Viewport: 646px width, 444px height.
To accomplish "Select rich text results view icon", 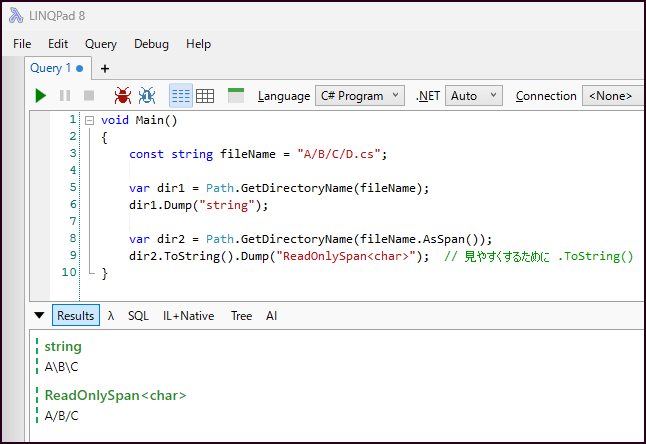I will (x=181, y=96).
